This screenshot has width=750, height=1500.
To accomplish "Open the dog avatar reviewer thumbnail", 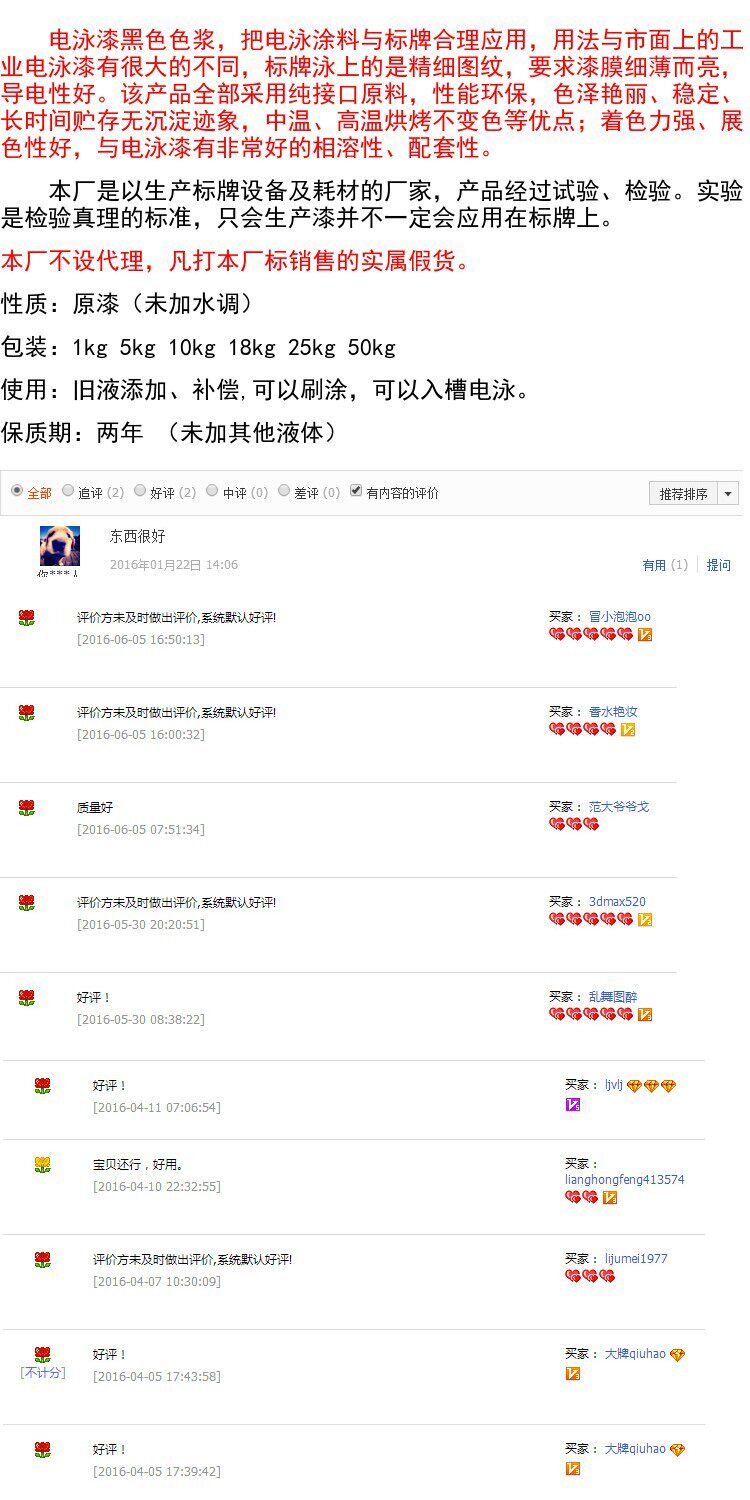I will click(59, 546).
